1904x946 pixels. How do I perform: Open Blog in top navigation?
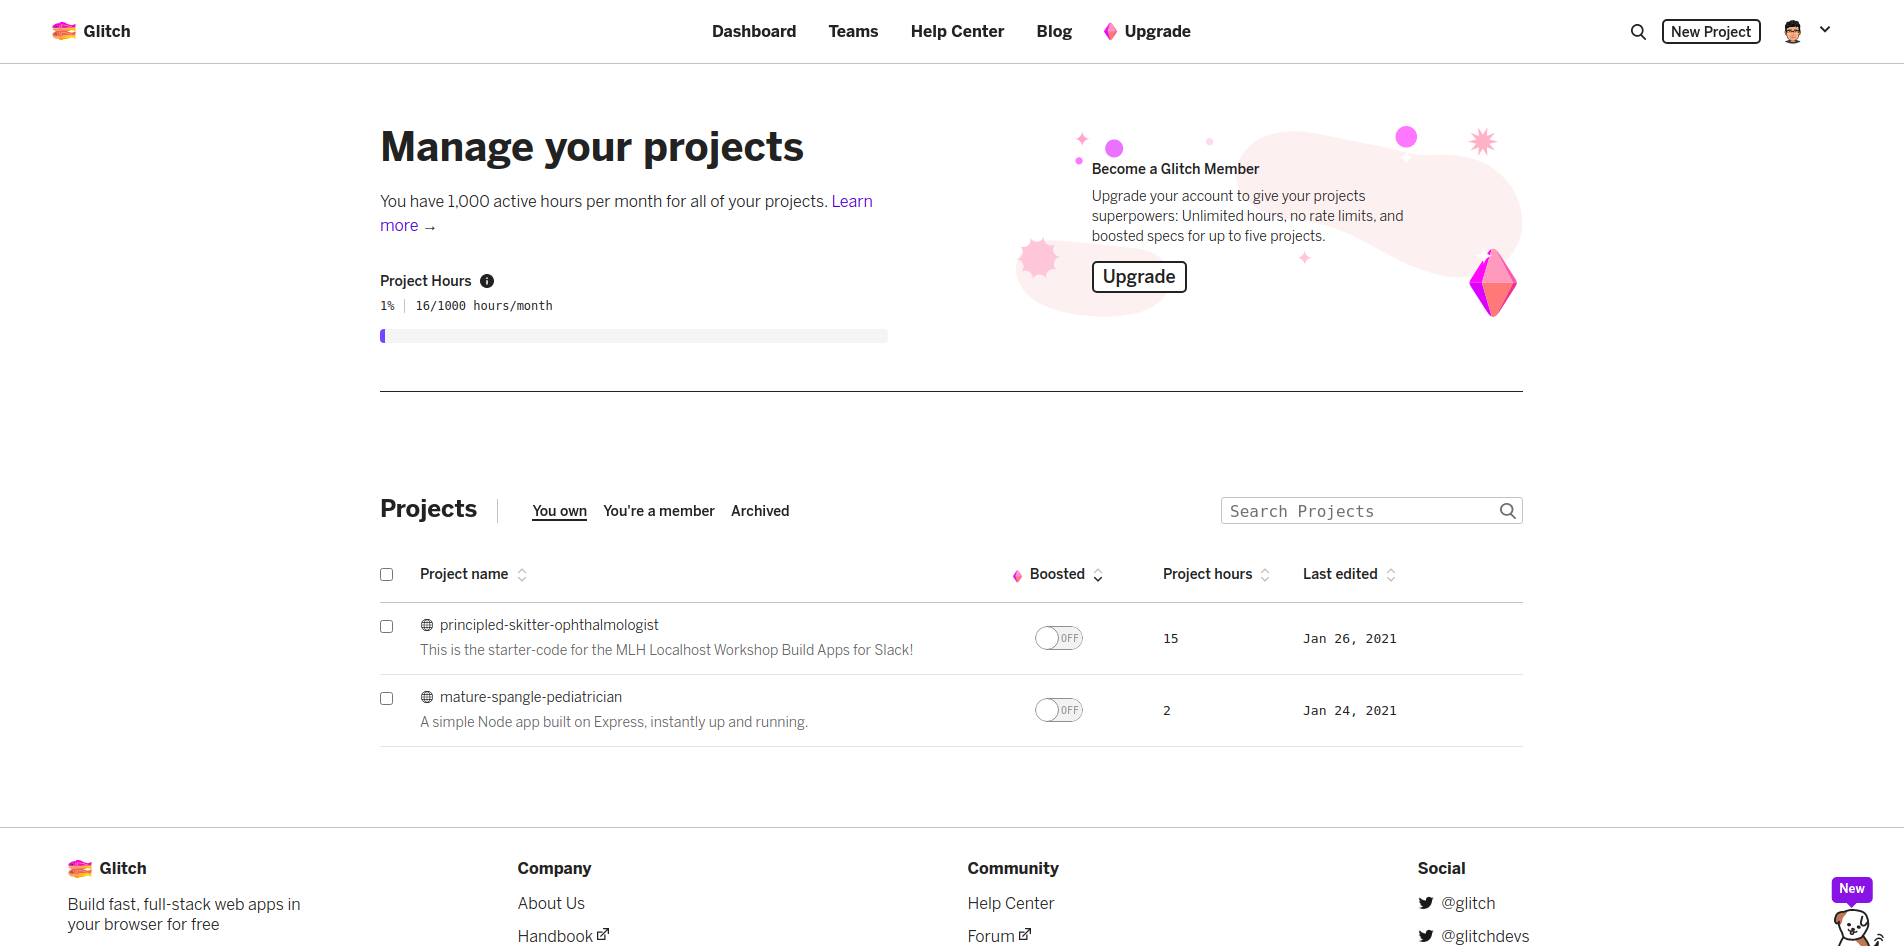1054,32
